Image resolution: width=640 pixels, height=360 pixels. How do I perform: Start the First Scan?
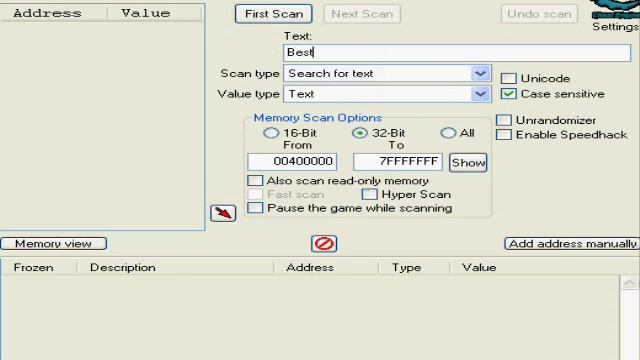click(273, 14)
